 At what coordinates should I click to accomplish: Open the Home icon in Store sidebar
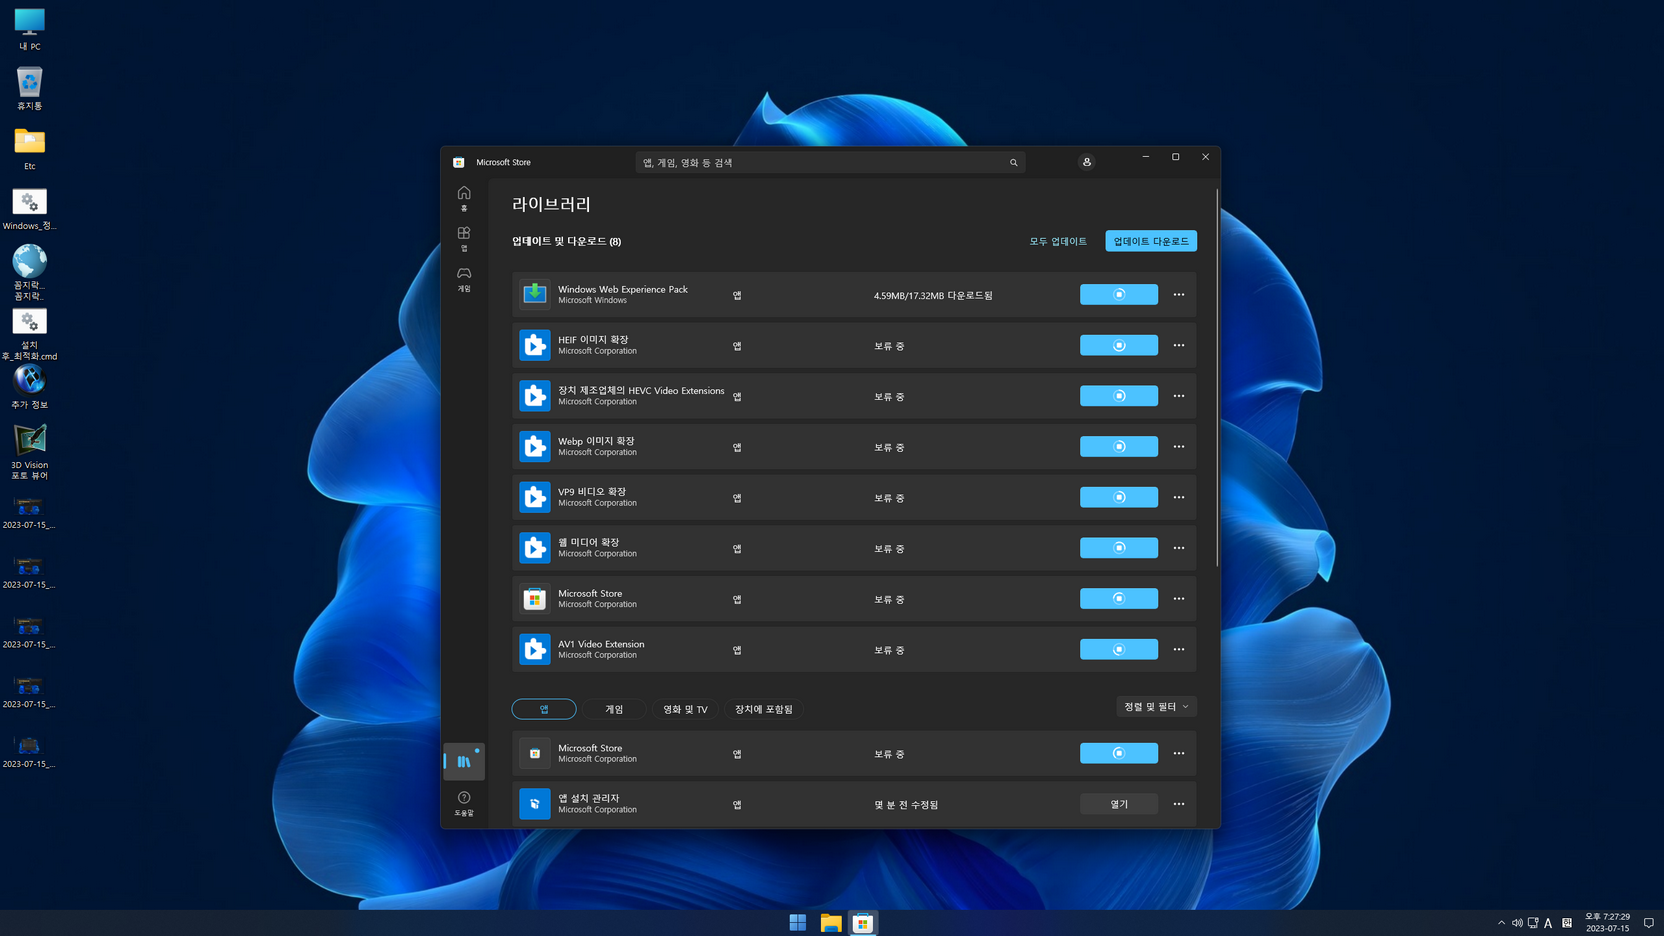[x=464, y=198]
